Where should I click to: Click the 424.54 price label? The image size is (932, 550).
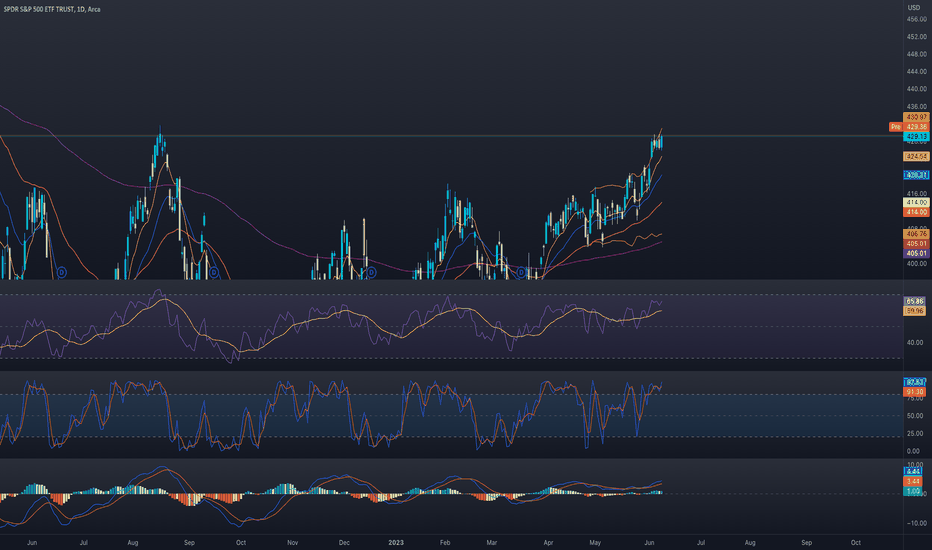pos(916,156)
